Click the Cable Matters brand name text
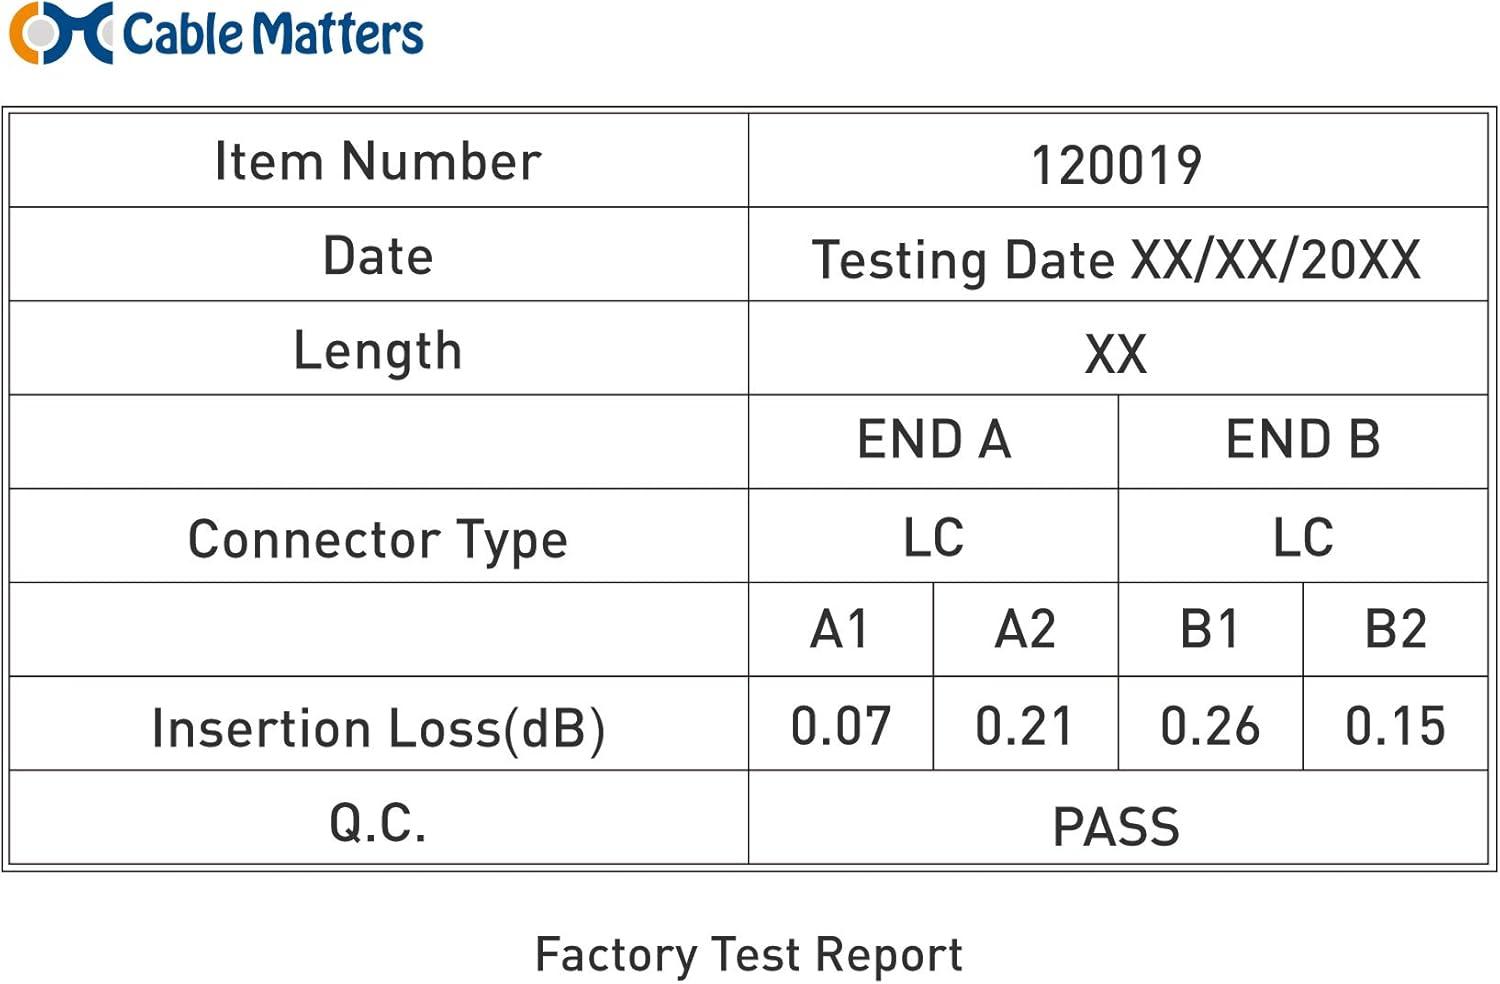This screenshot has height=984, width=1500. (x=272, y=33)
